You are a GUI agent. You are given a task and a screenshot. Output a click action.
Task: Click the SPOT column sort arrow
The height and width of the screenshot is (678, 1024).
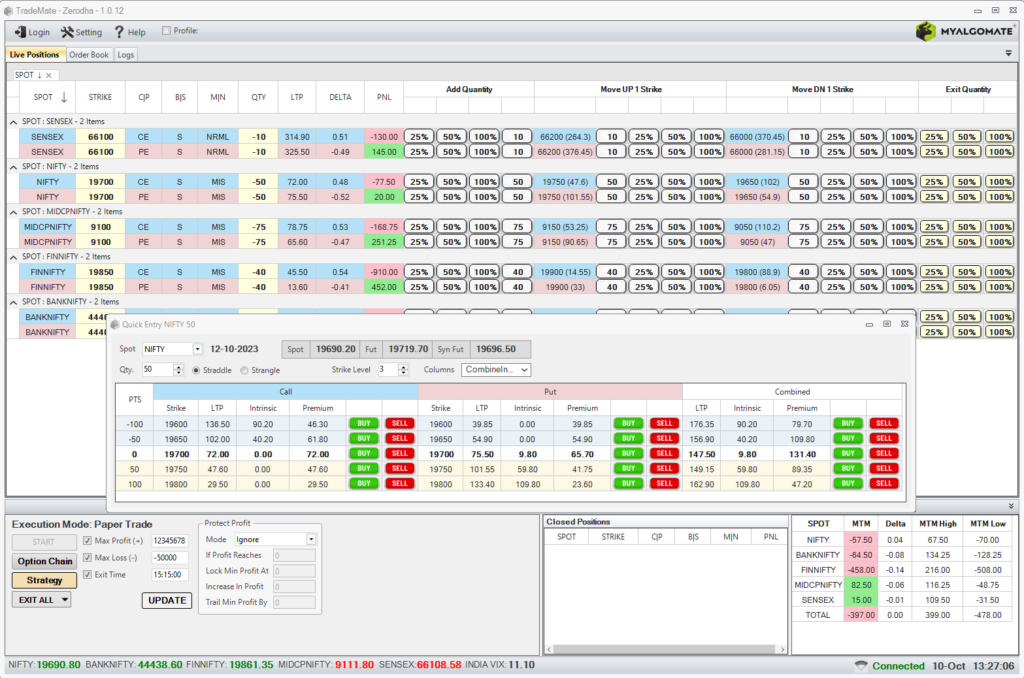tap(63, 97)
